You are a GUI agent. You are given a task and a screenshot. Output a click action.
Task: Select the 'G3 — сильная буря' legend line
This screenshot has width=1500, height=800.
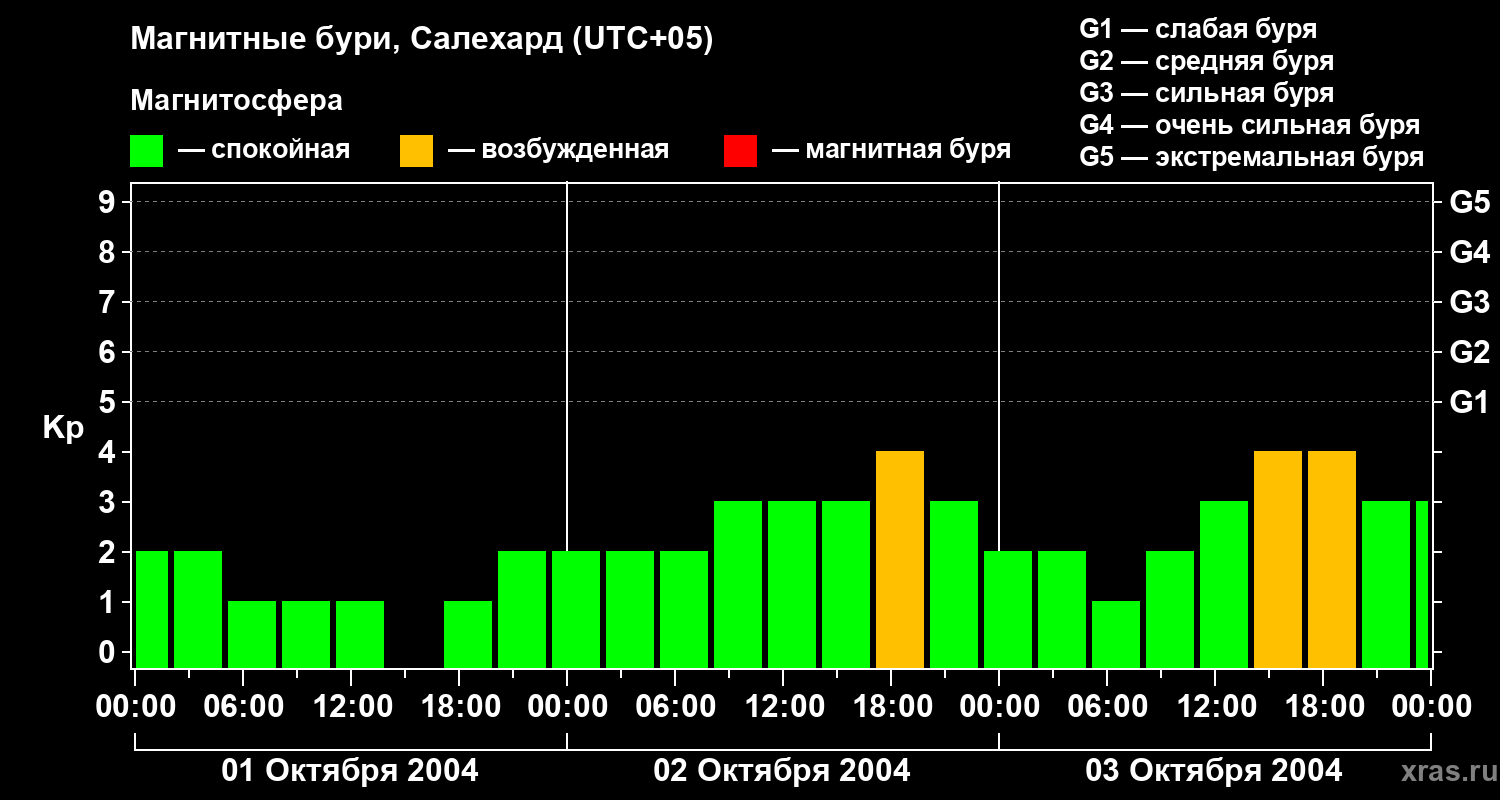1207,93
